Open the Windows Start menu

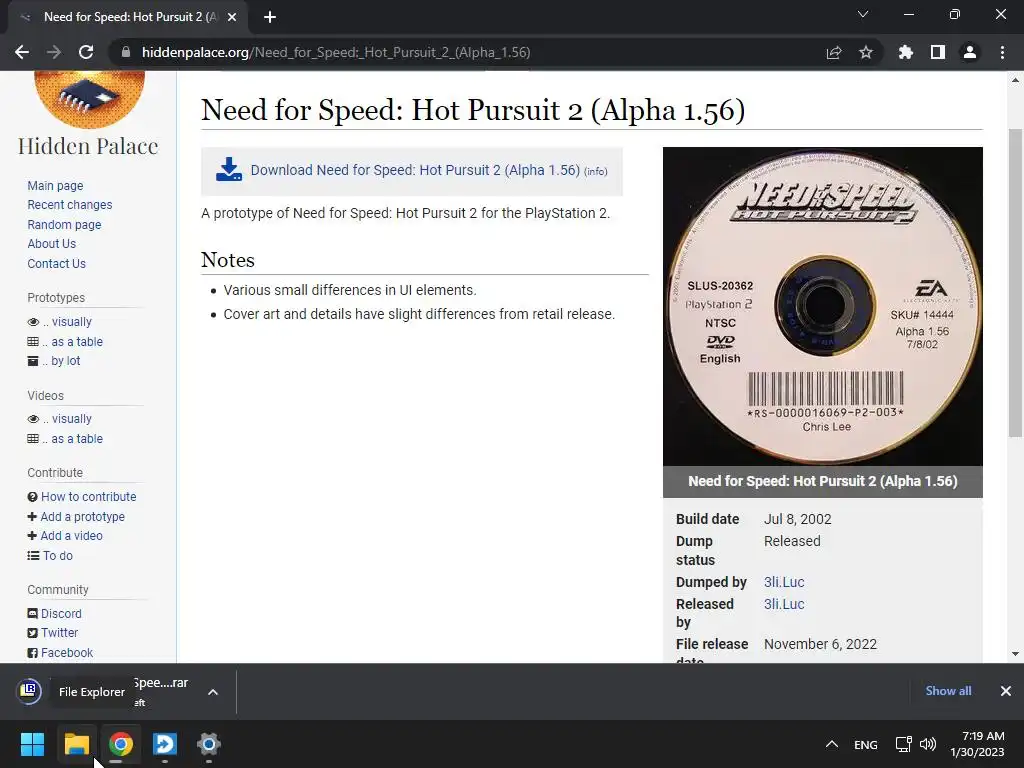(x=32, y=744)
